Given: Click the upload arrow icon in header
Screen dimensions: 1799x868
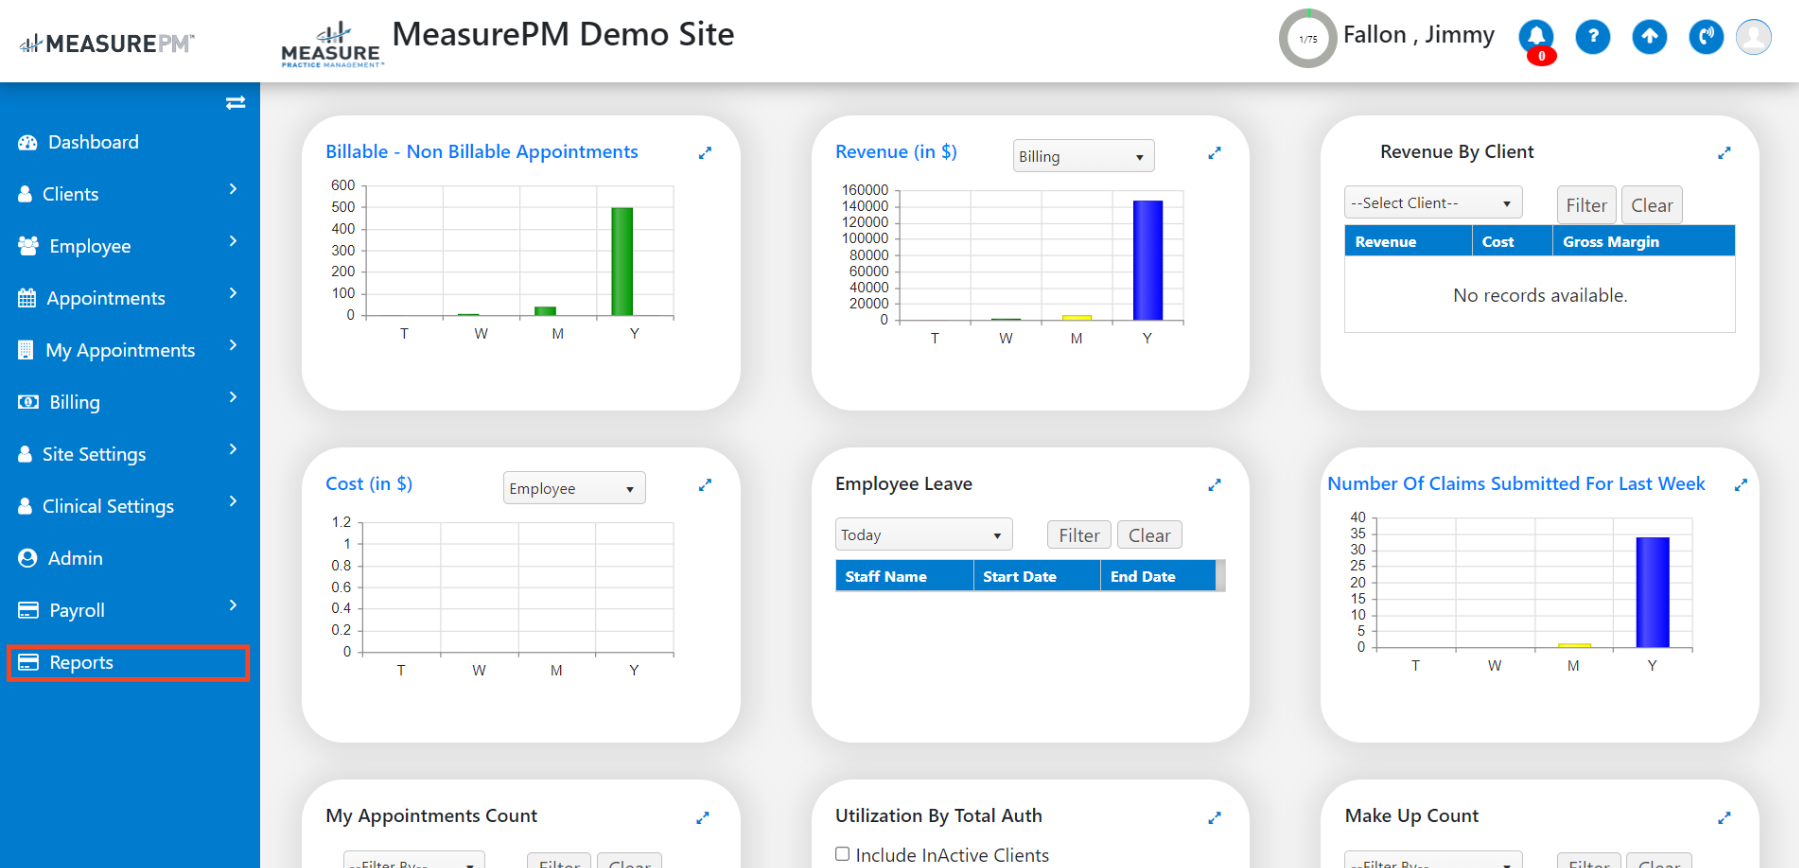Looking at the screenshot, I should pos(1650,38).
